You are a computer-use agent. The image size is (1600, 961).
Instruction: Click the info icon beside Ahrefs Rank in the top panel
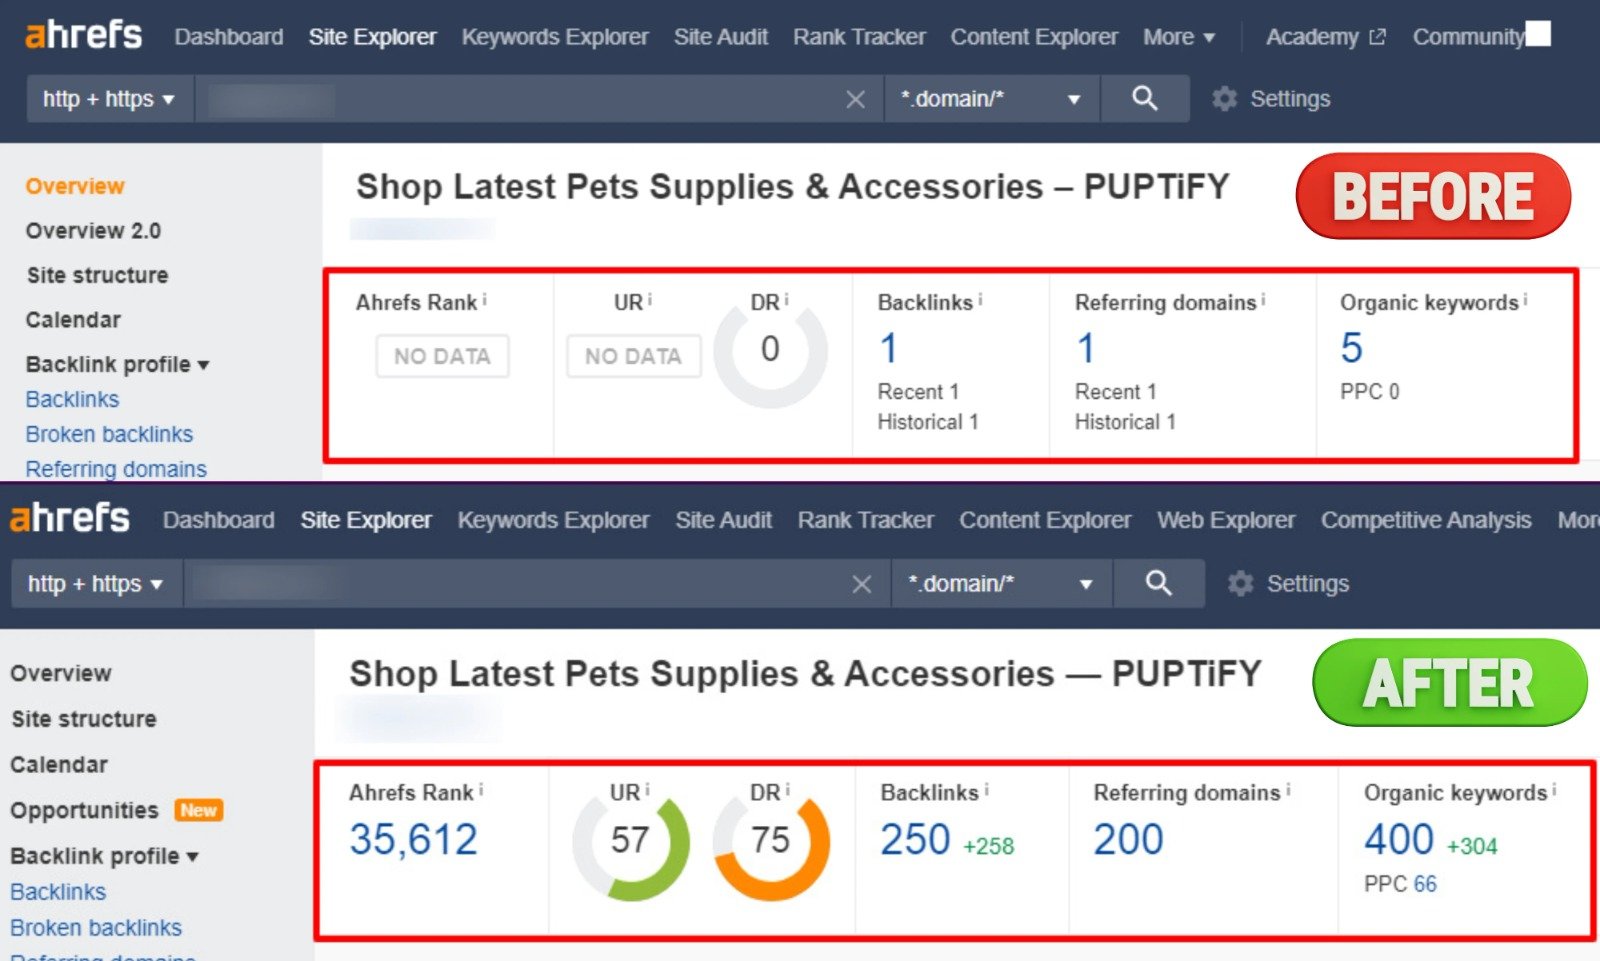point(485,300)
